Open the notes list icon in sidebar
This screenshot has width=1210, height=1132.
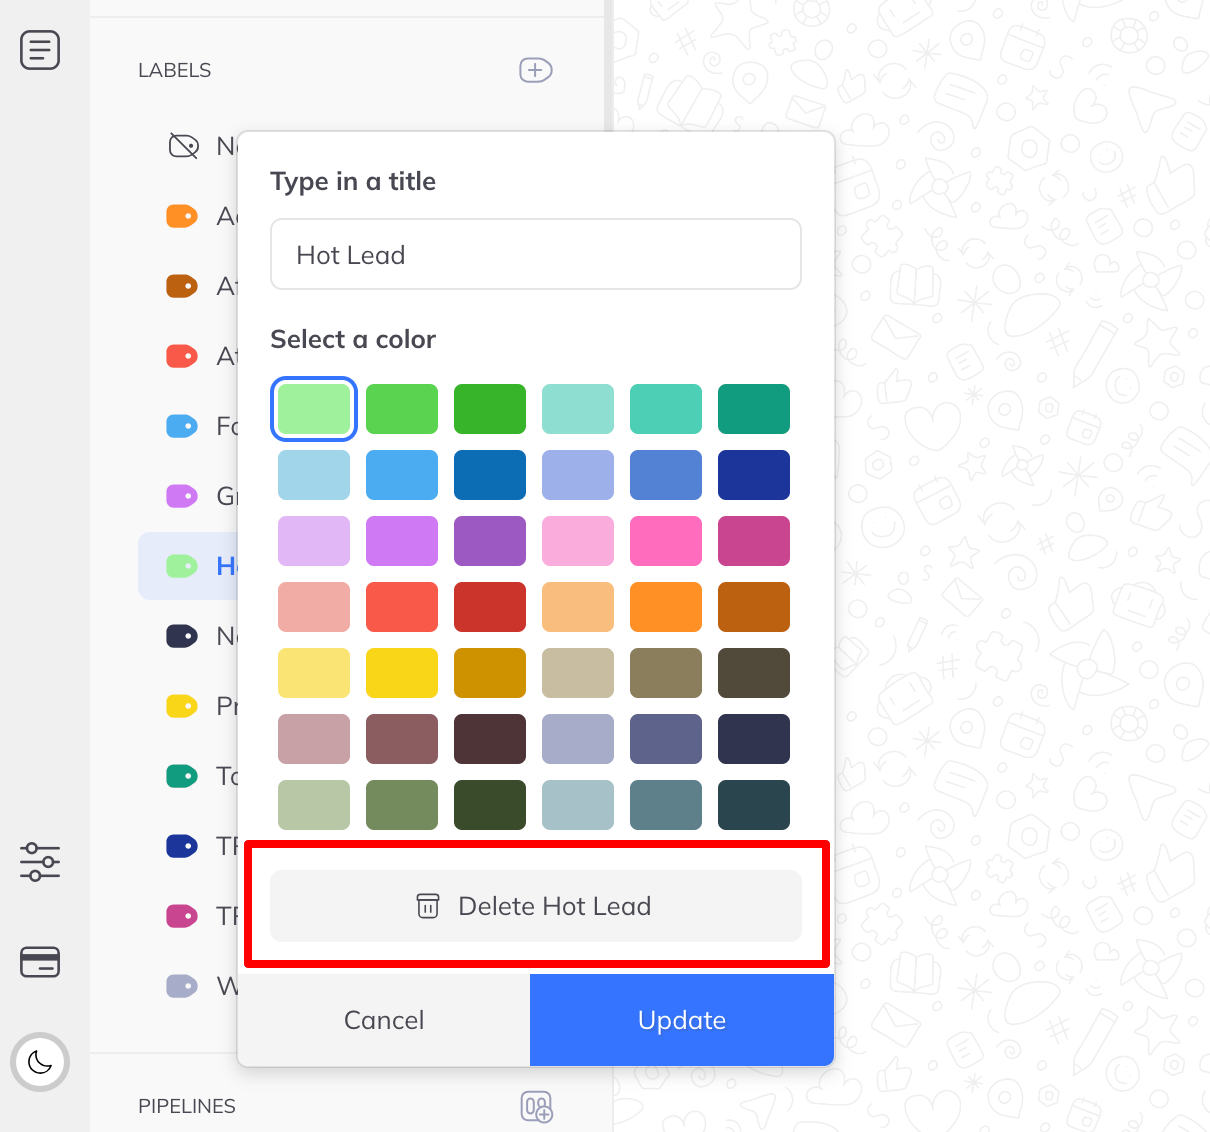pyautogui.click(x=40, y=50)
